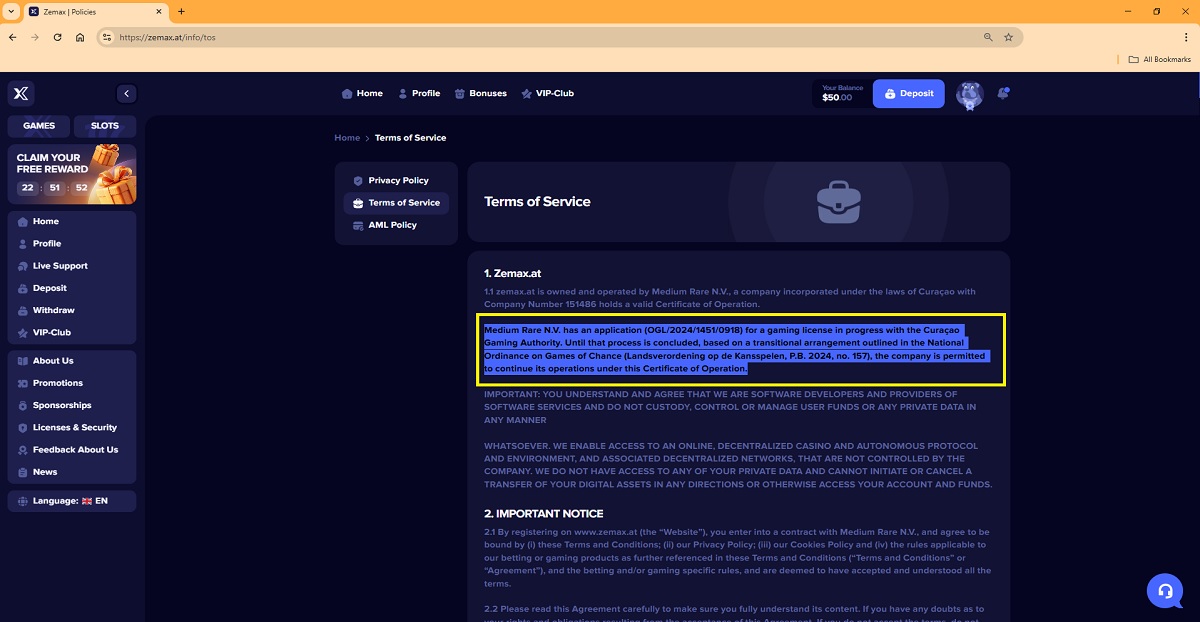Image resolution: width=1200 pixels, height=622 pixels.
Task: Click the Deposit button in header
Action: [x=908, y=93]
